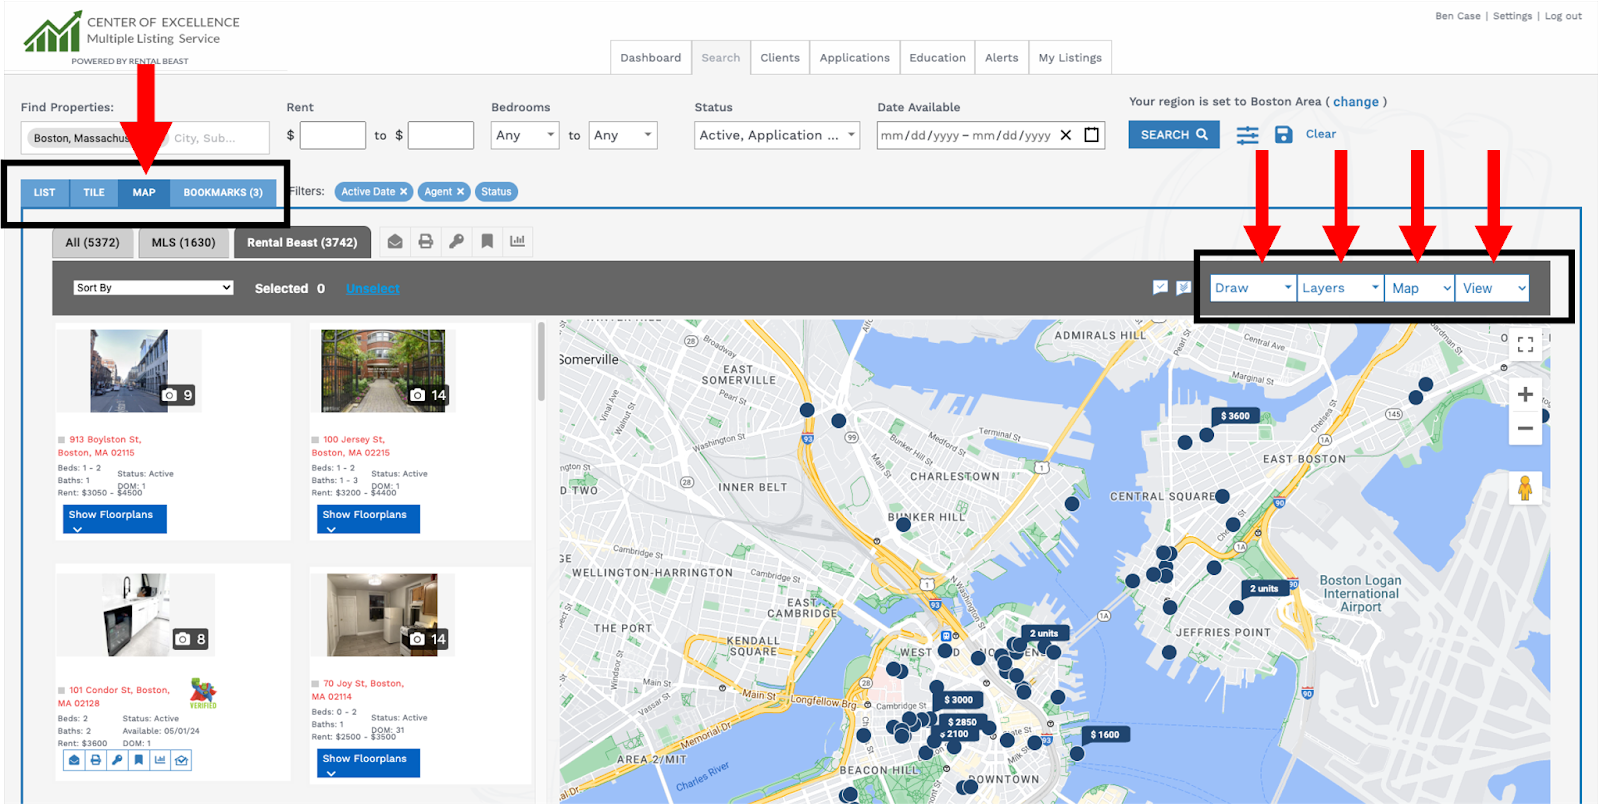Clear the date available field with X

point(1066,135)
